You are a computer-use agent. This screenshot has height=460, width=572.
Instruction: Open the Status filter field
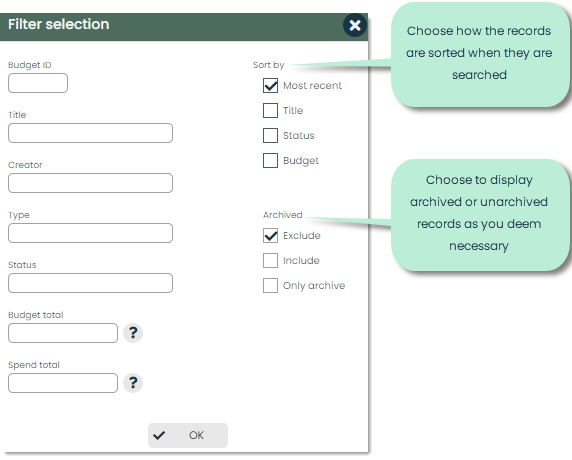point(90,283)
